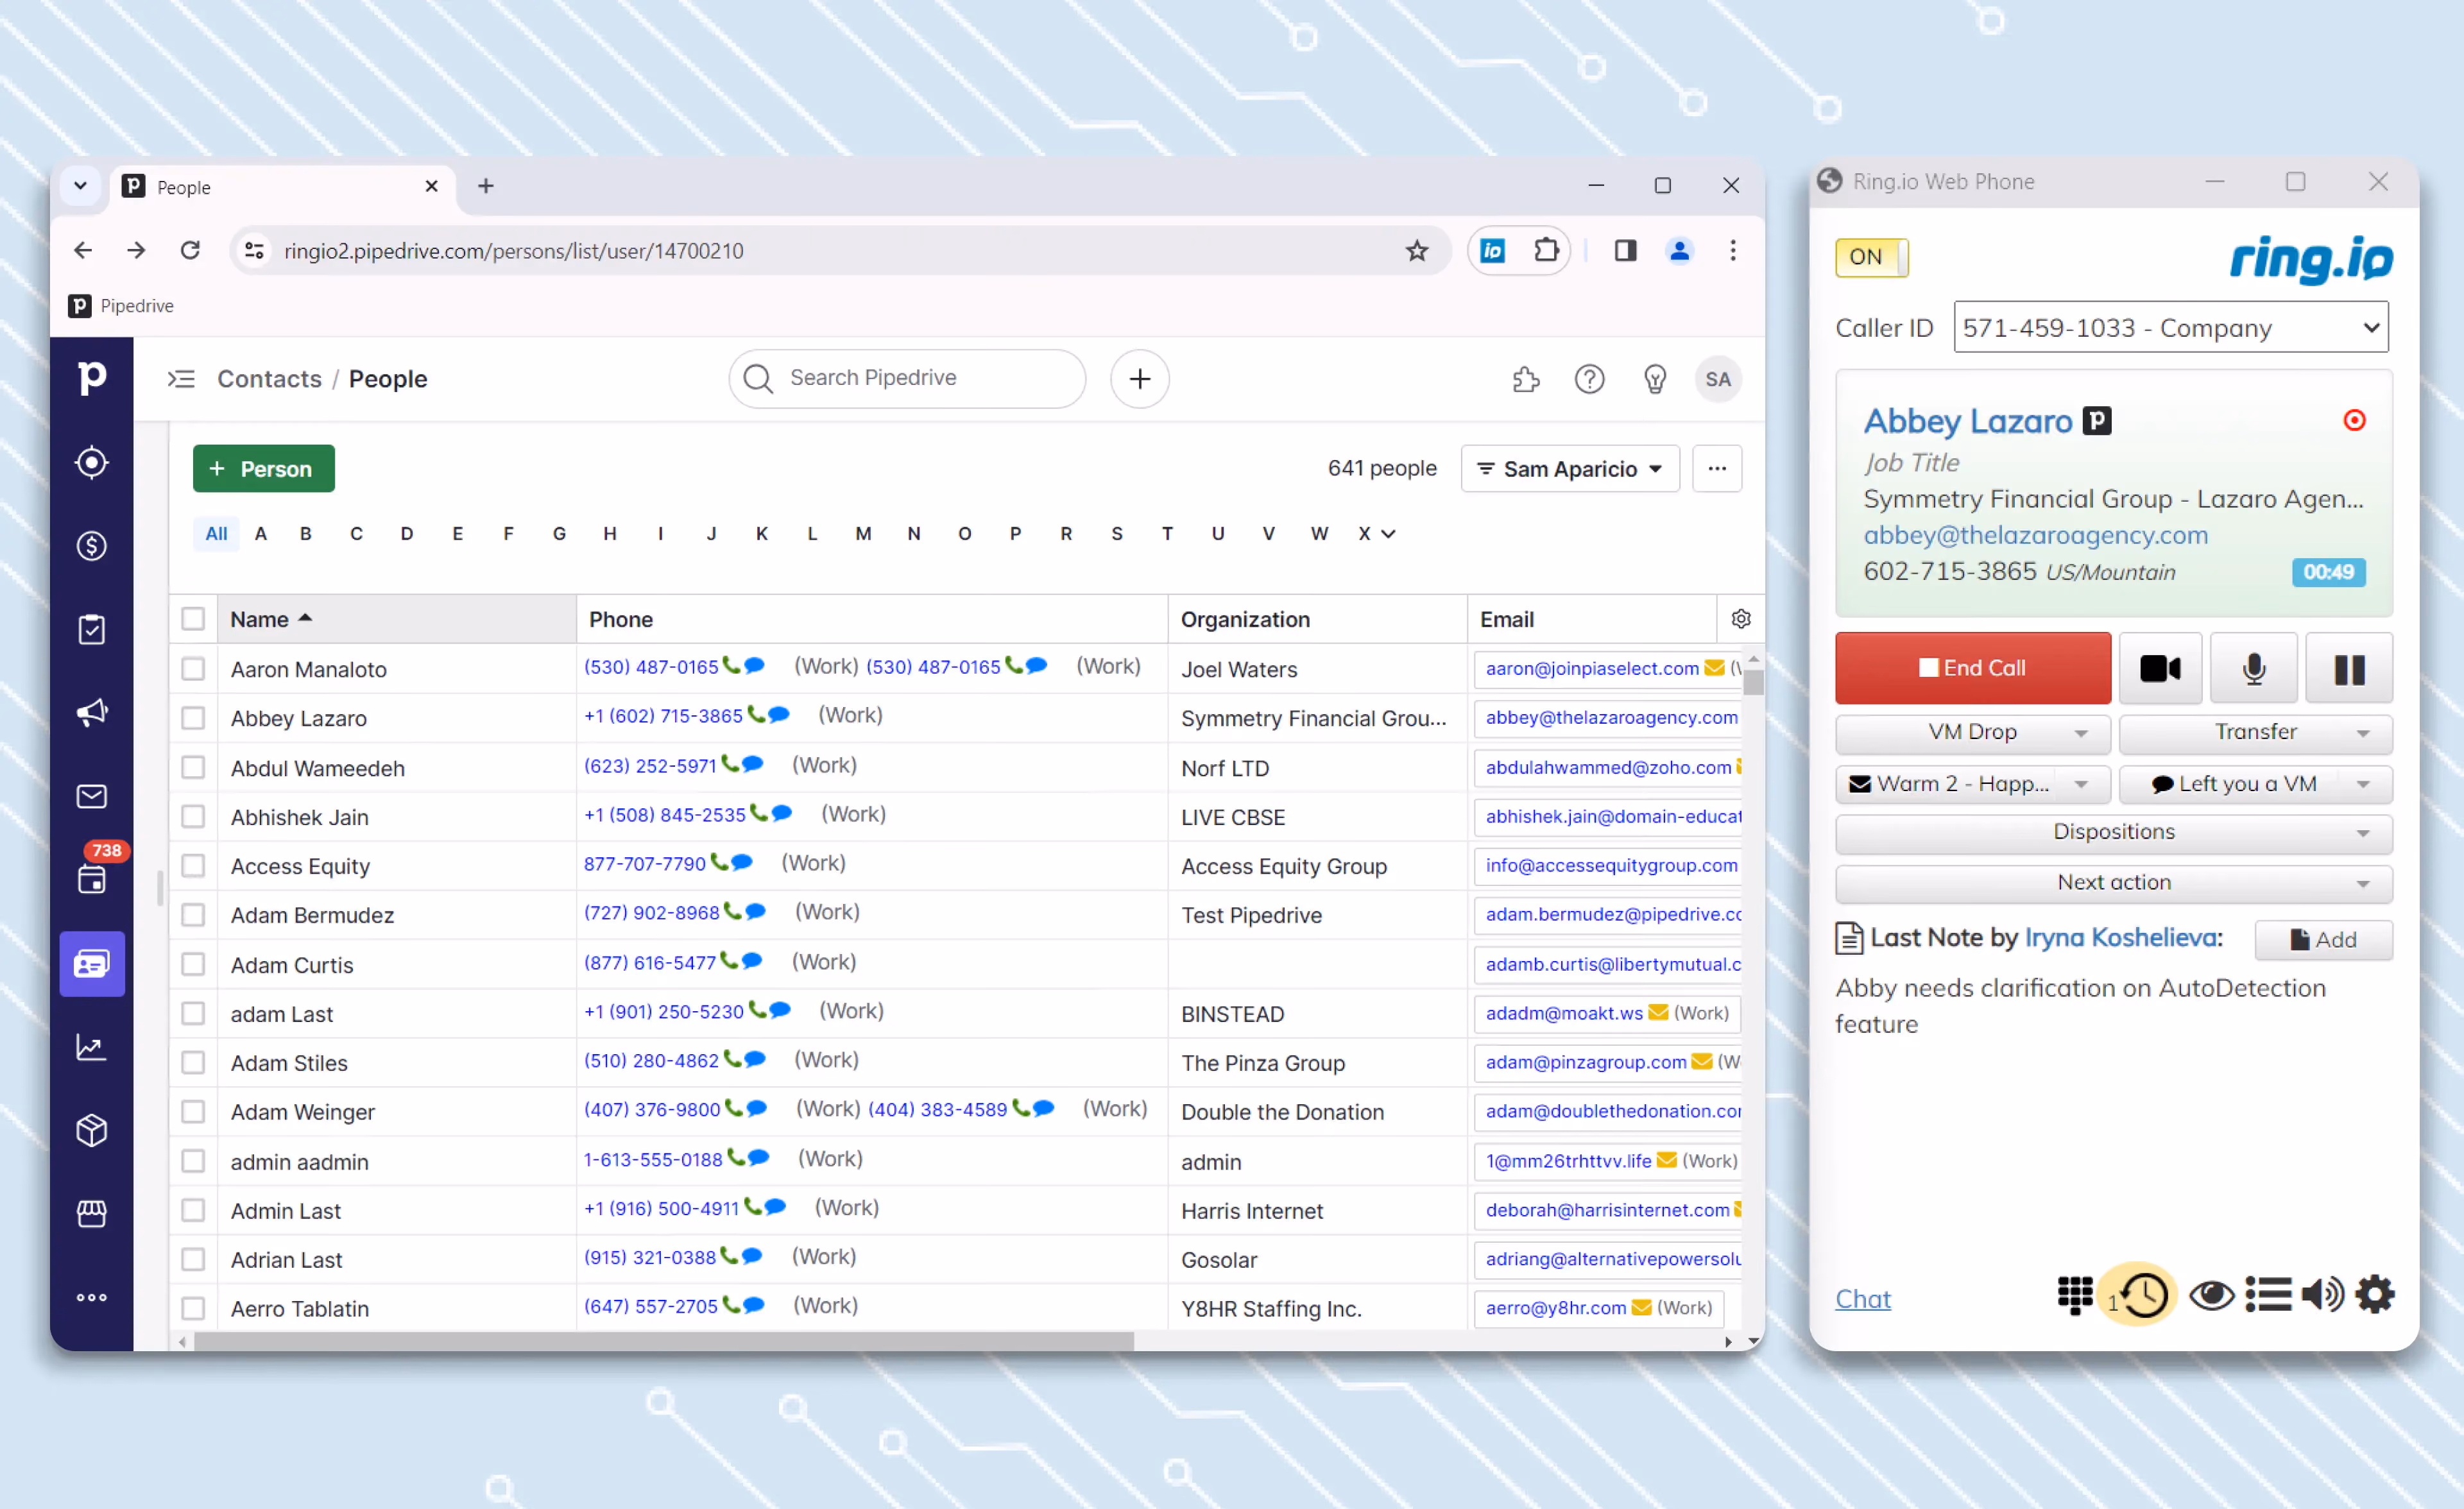Open the list icon in Ring.io footer

2268,1295
